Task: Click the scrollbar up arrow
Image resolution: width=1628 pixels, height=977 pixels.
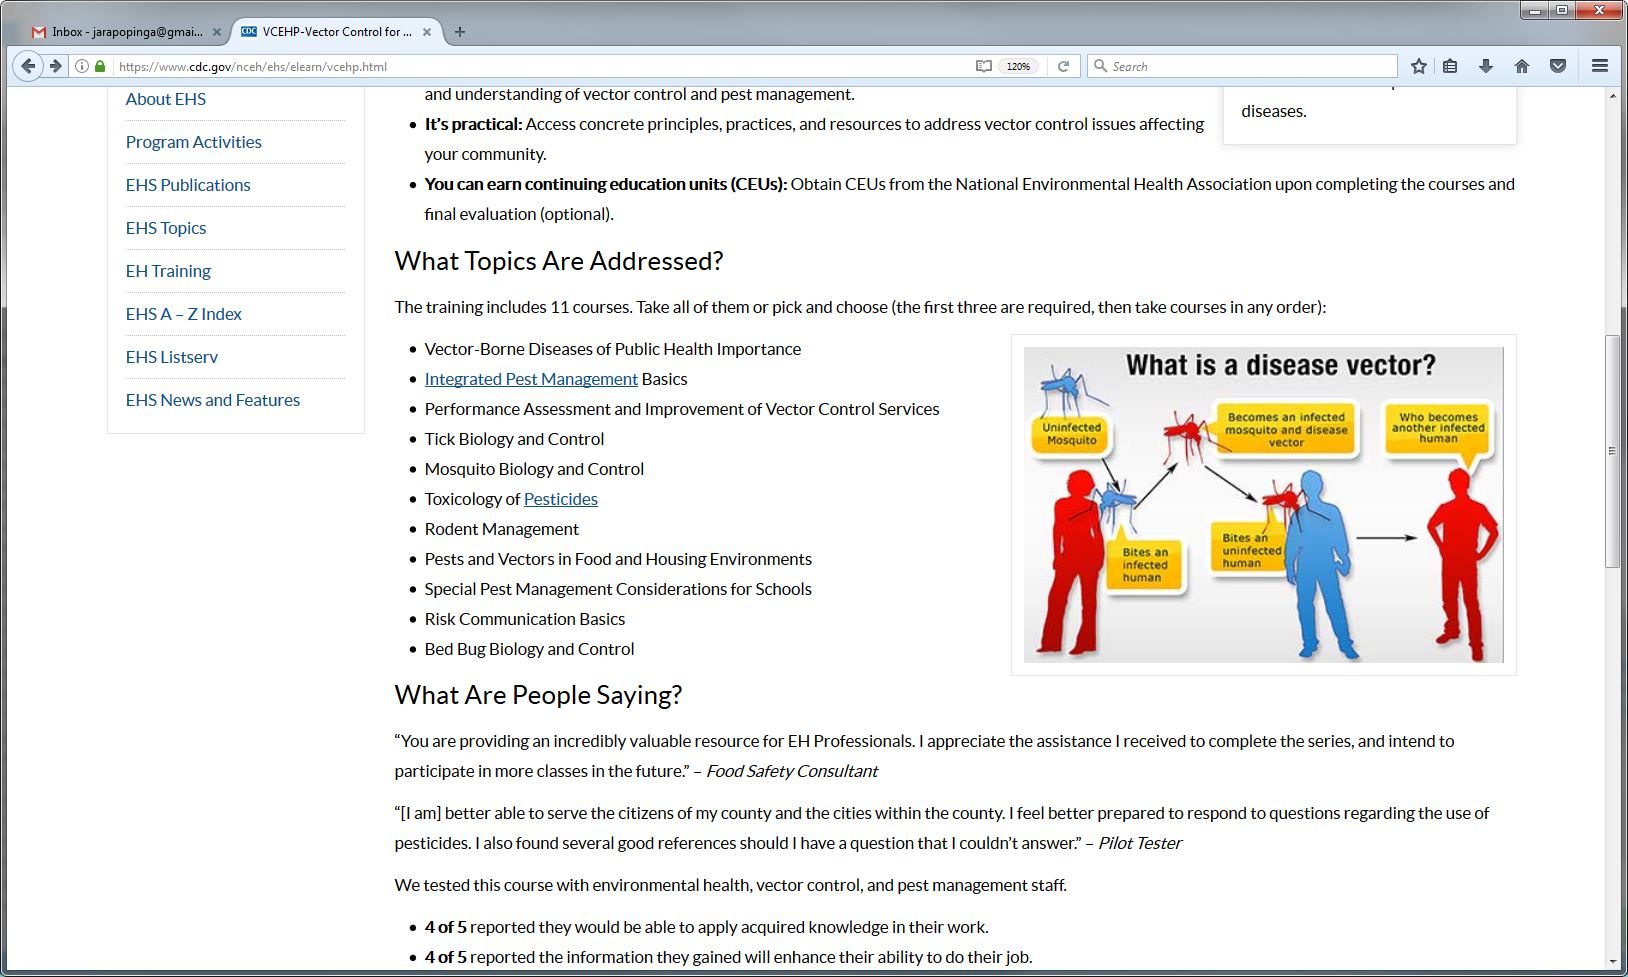Action: point(1612,96)
